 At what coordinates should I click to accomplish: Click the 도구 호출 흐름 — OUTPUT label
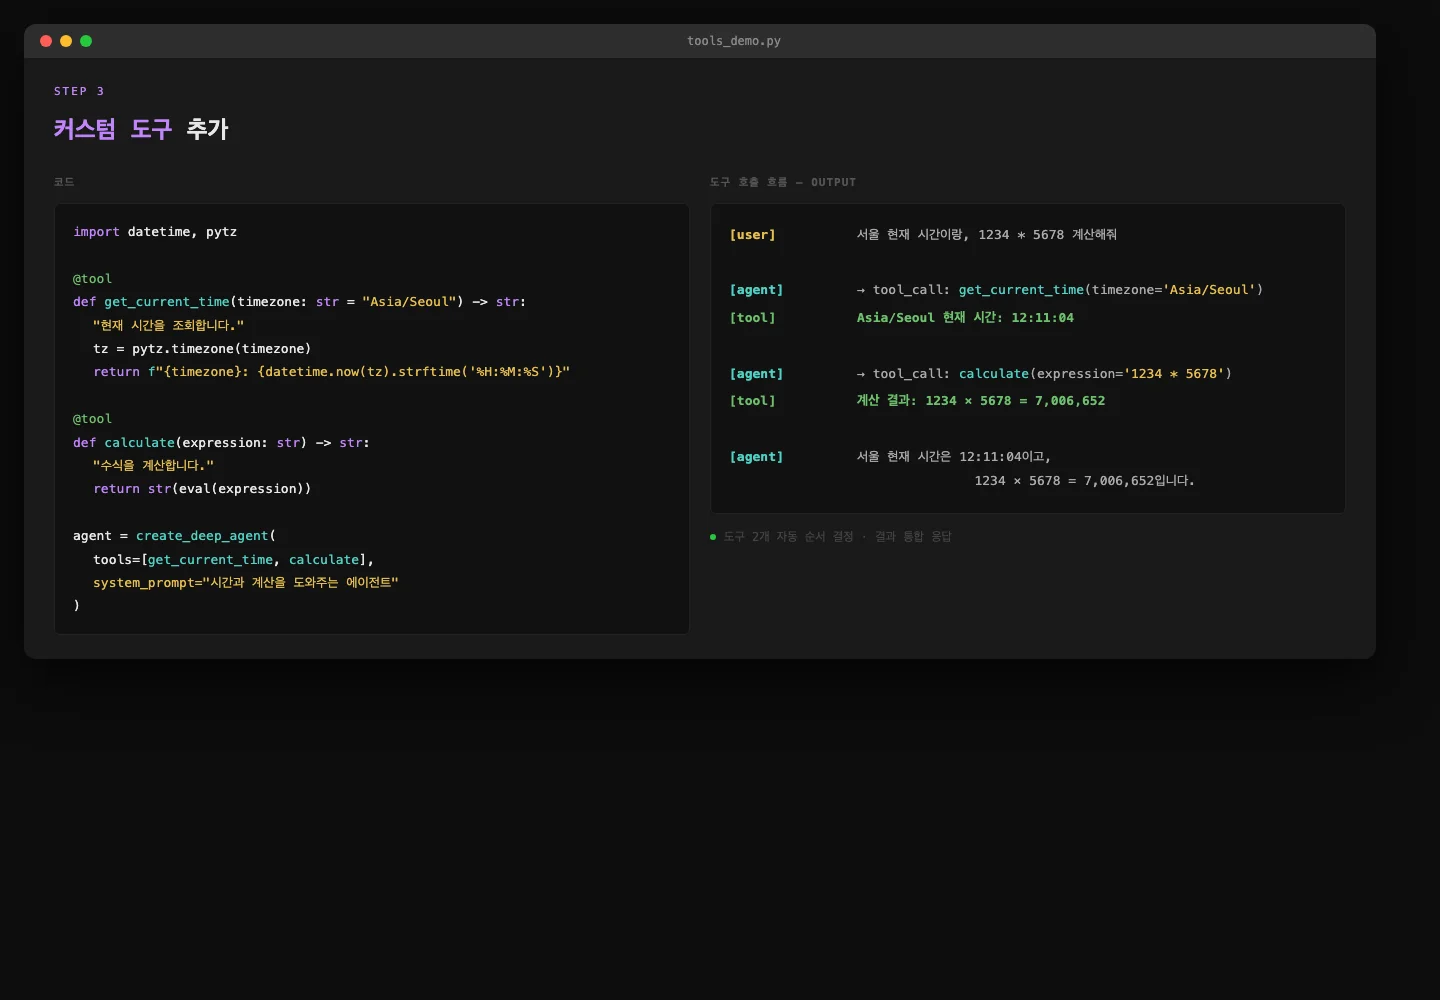point(782,182)
